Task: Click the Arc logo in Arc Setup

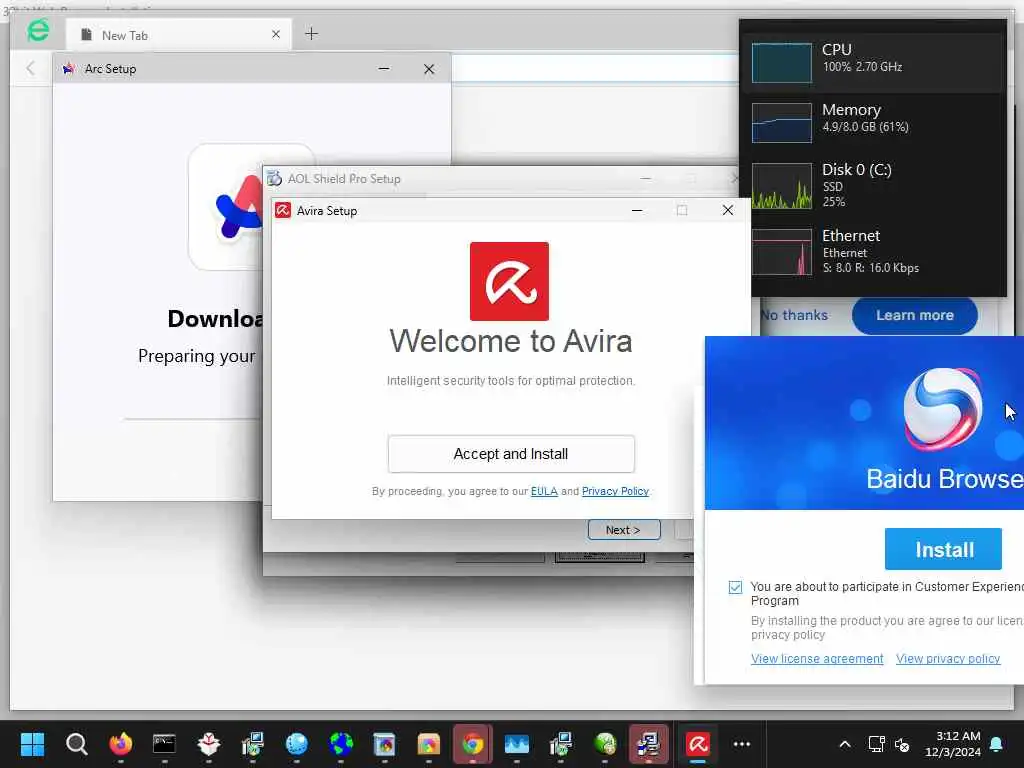Action: [238, 206]
